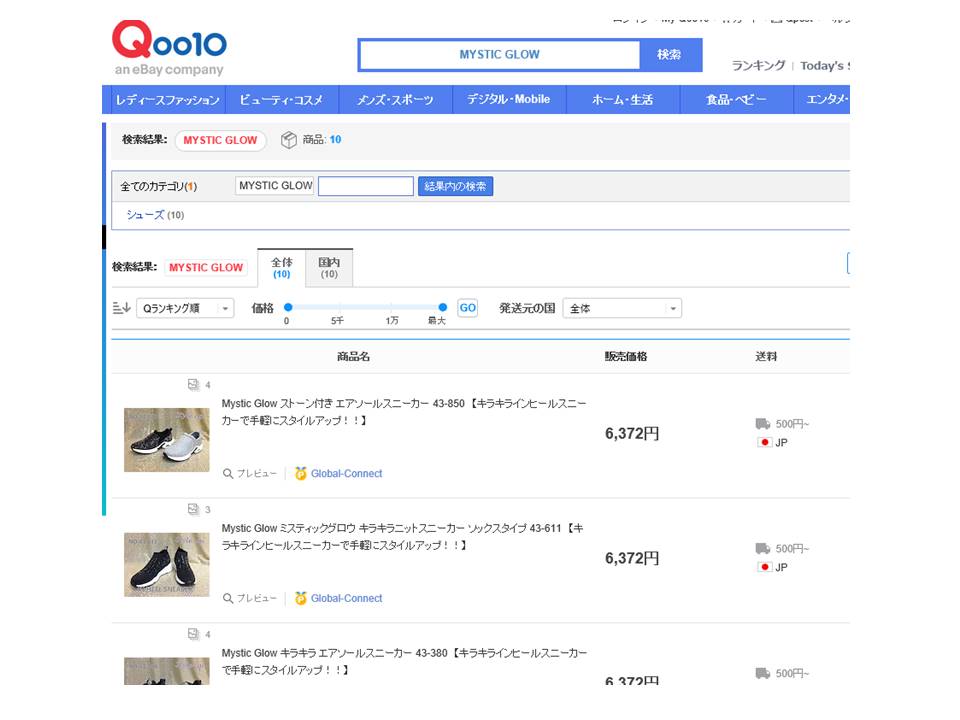
Task: Click the 43-380 sneaker product thumbnail
Action: click(x=167, y=671)
